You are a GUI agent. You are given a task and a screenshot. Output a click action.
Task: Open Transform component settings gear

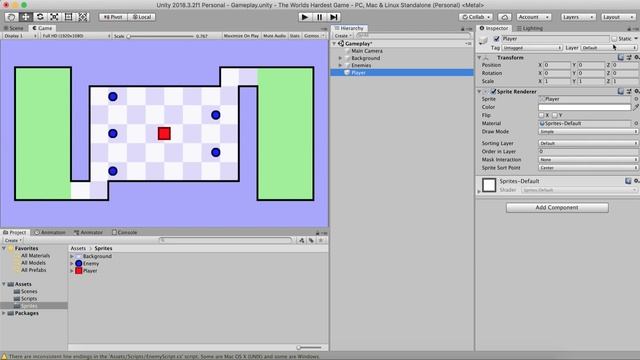coord(636,58)
